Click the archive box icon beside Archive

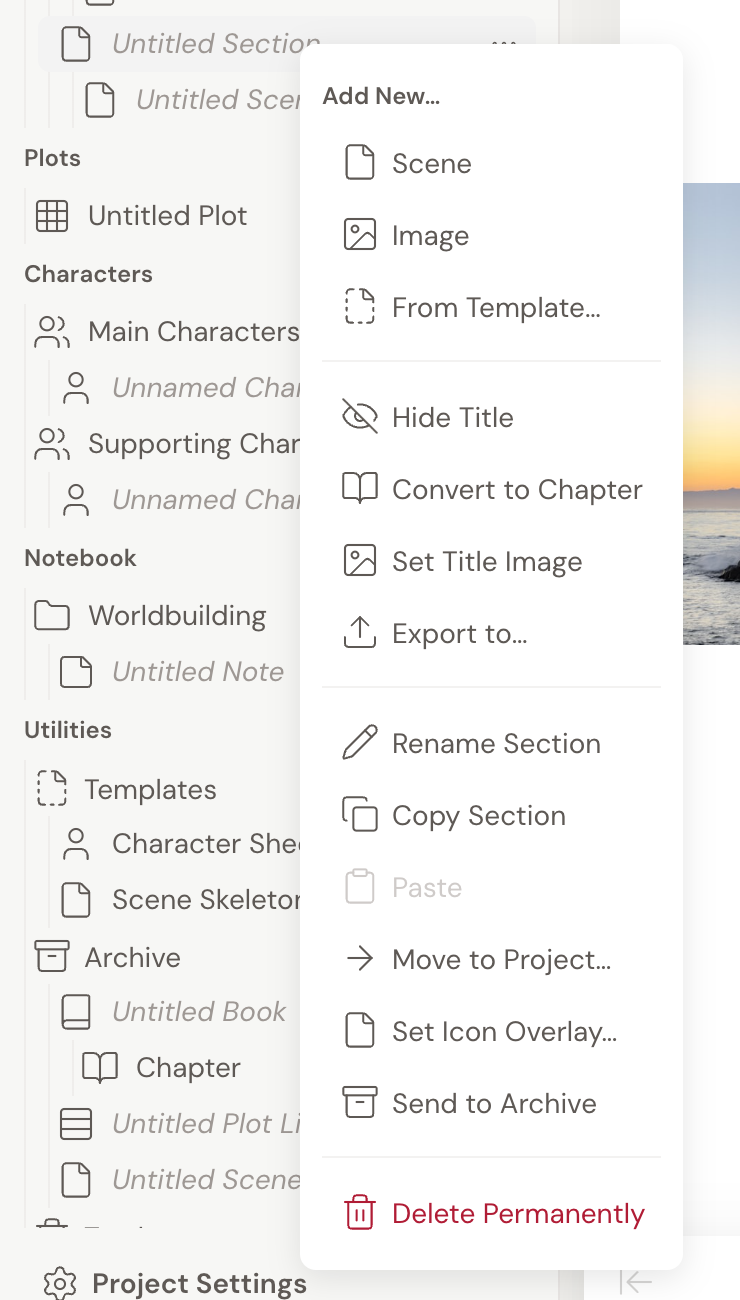pos(52,957)
